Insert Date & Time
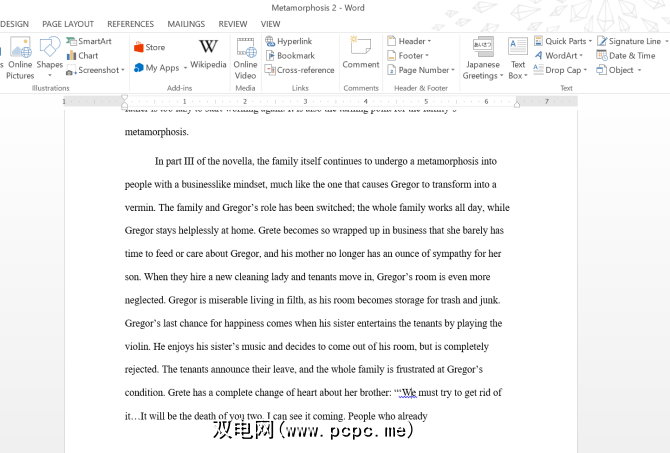 click(x=626, y=56)
